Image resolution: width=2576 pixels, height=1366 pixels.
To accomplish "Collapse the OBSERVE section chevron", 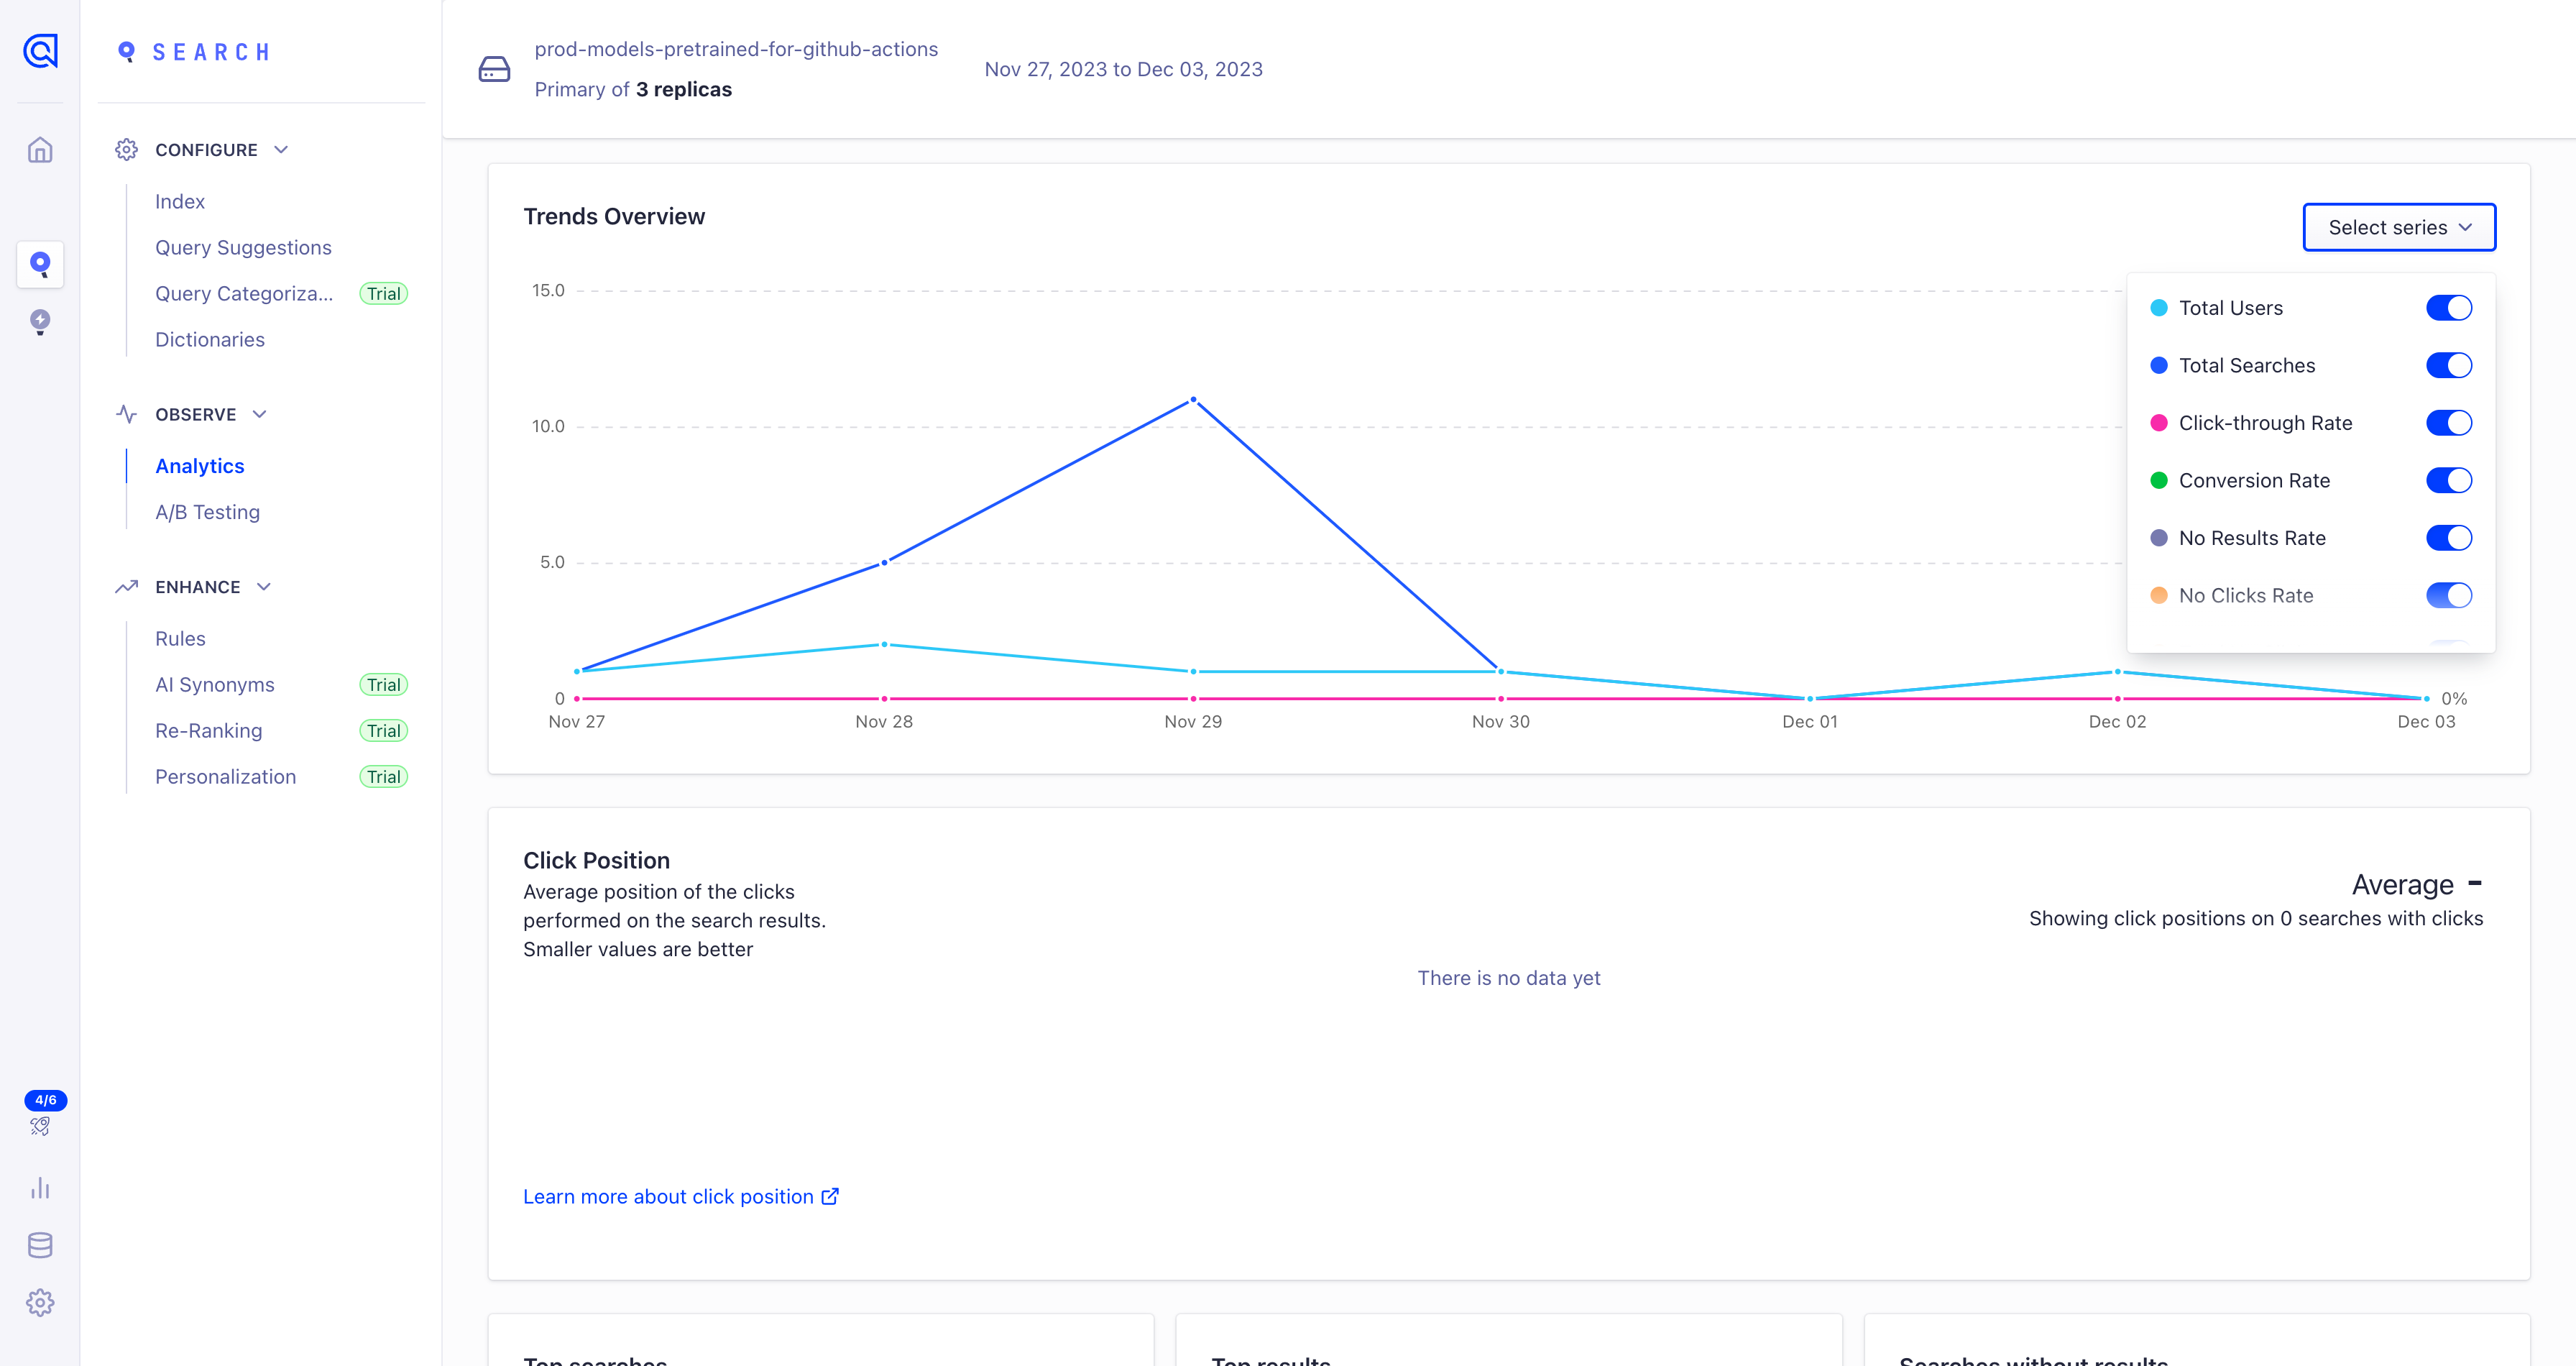I will coord(260,414).
